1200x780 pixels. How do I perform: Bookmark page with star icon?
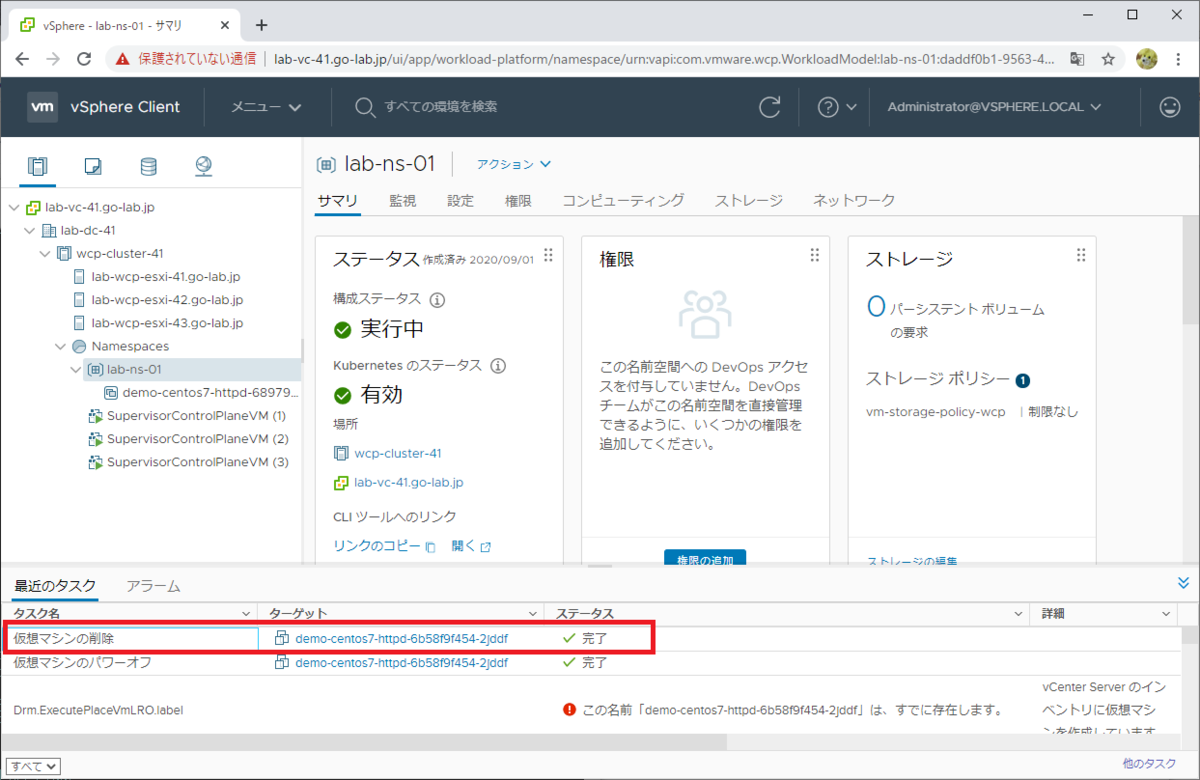(1108, 59)
